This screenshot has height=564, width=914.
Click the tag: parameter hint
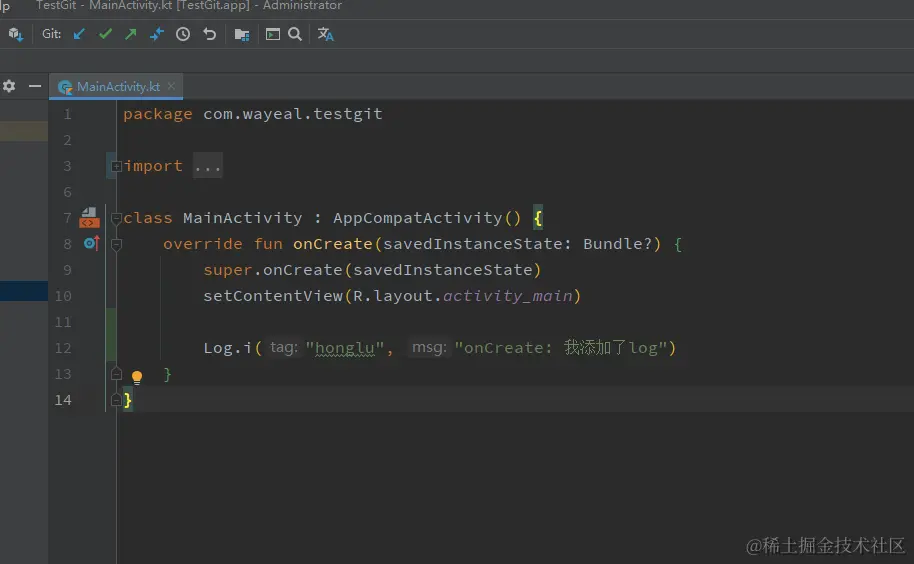(284, 348)
